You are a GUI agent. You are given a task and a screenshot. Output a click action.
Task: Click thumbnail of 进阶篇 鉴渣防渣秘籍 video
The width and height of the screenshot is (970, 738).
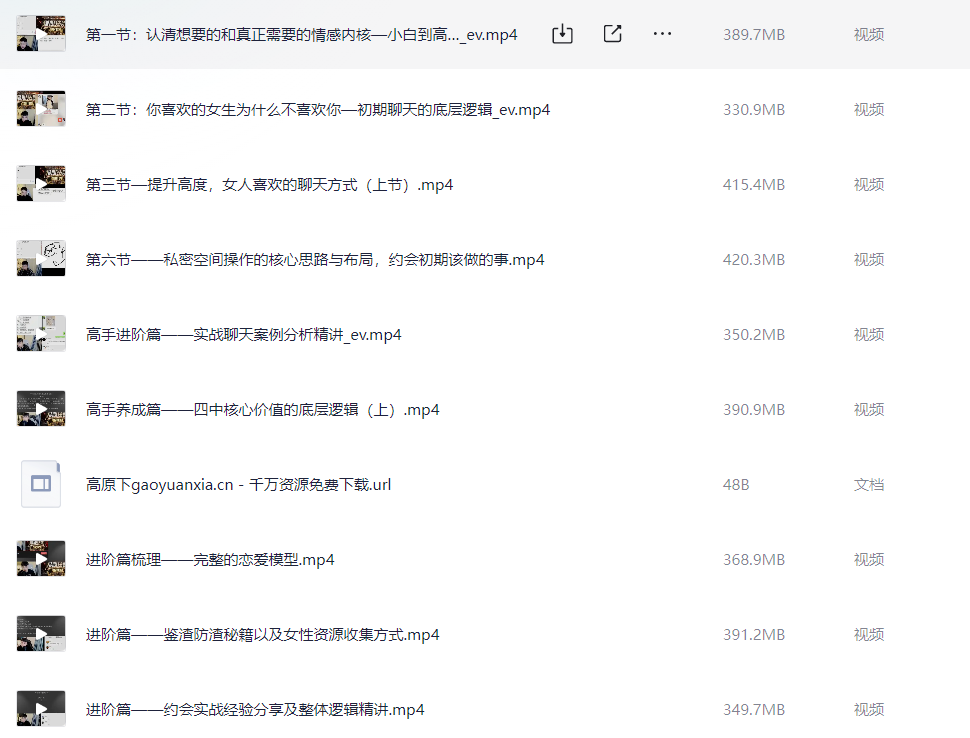41,634
